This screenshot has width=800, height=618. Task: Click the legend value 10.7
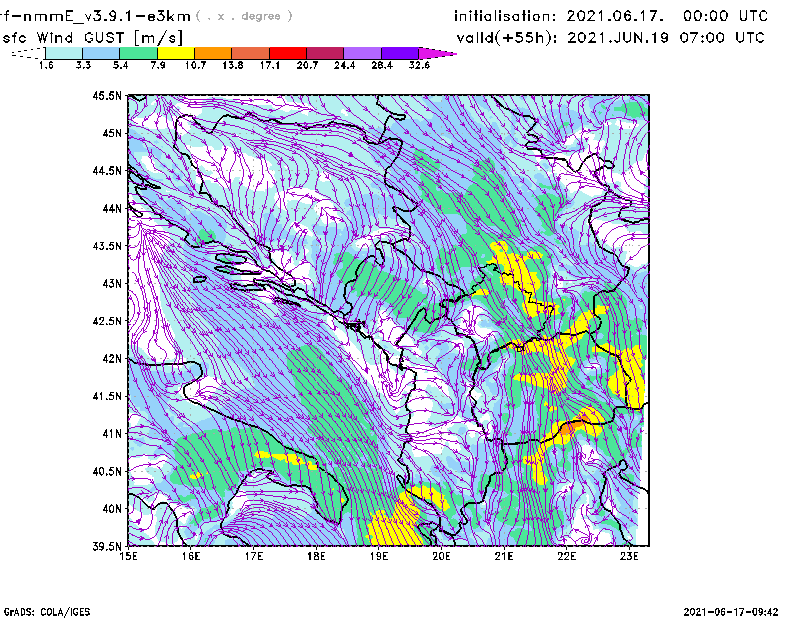pos(195,65)
